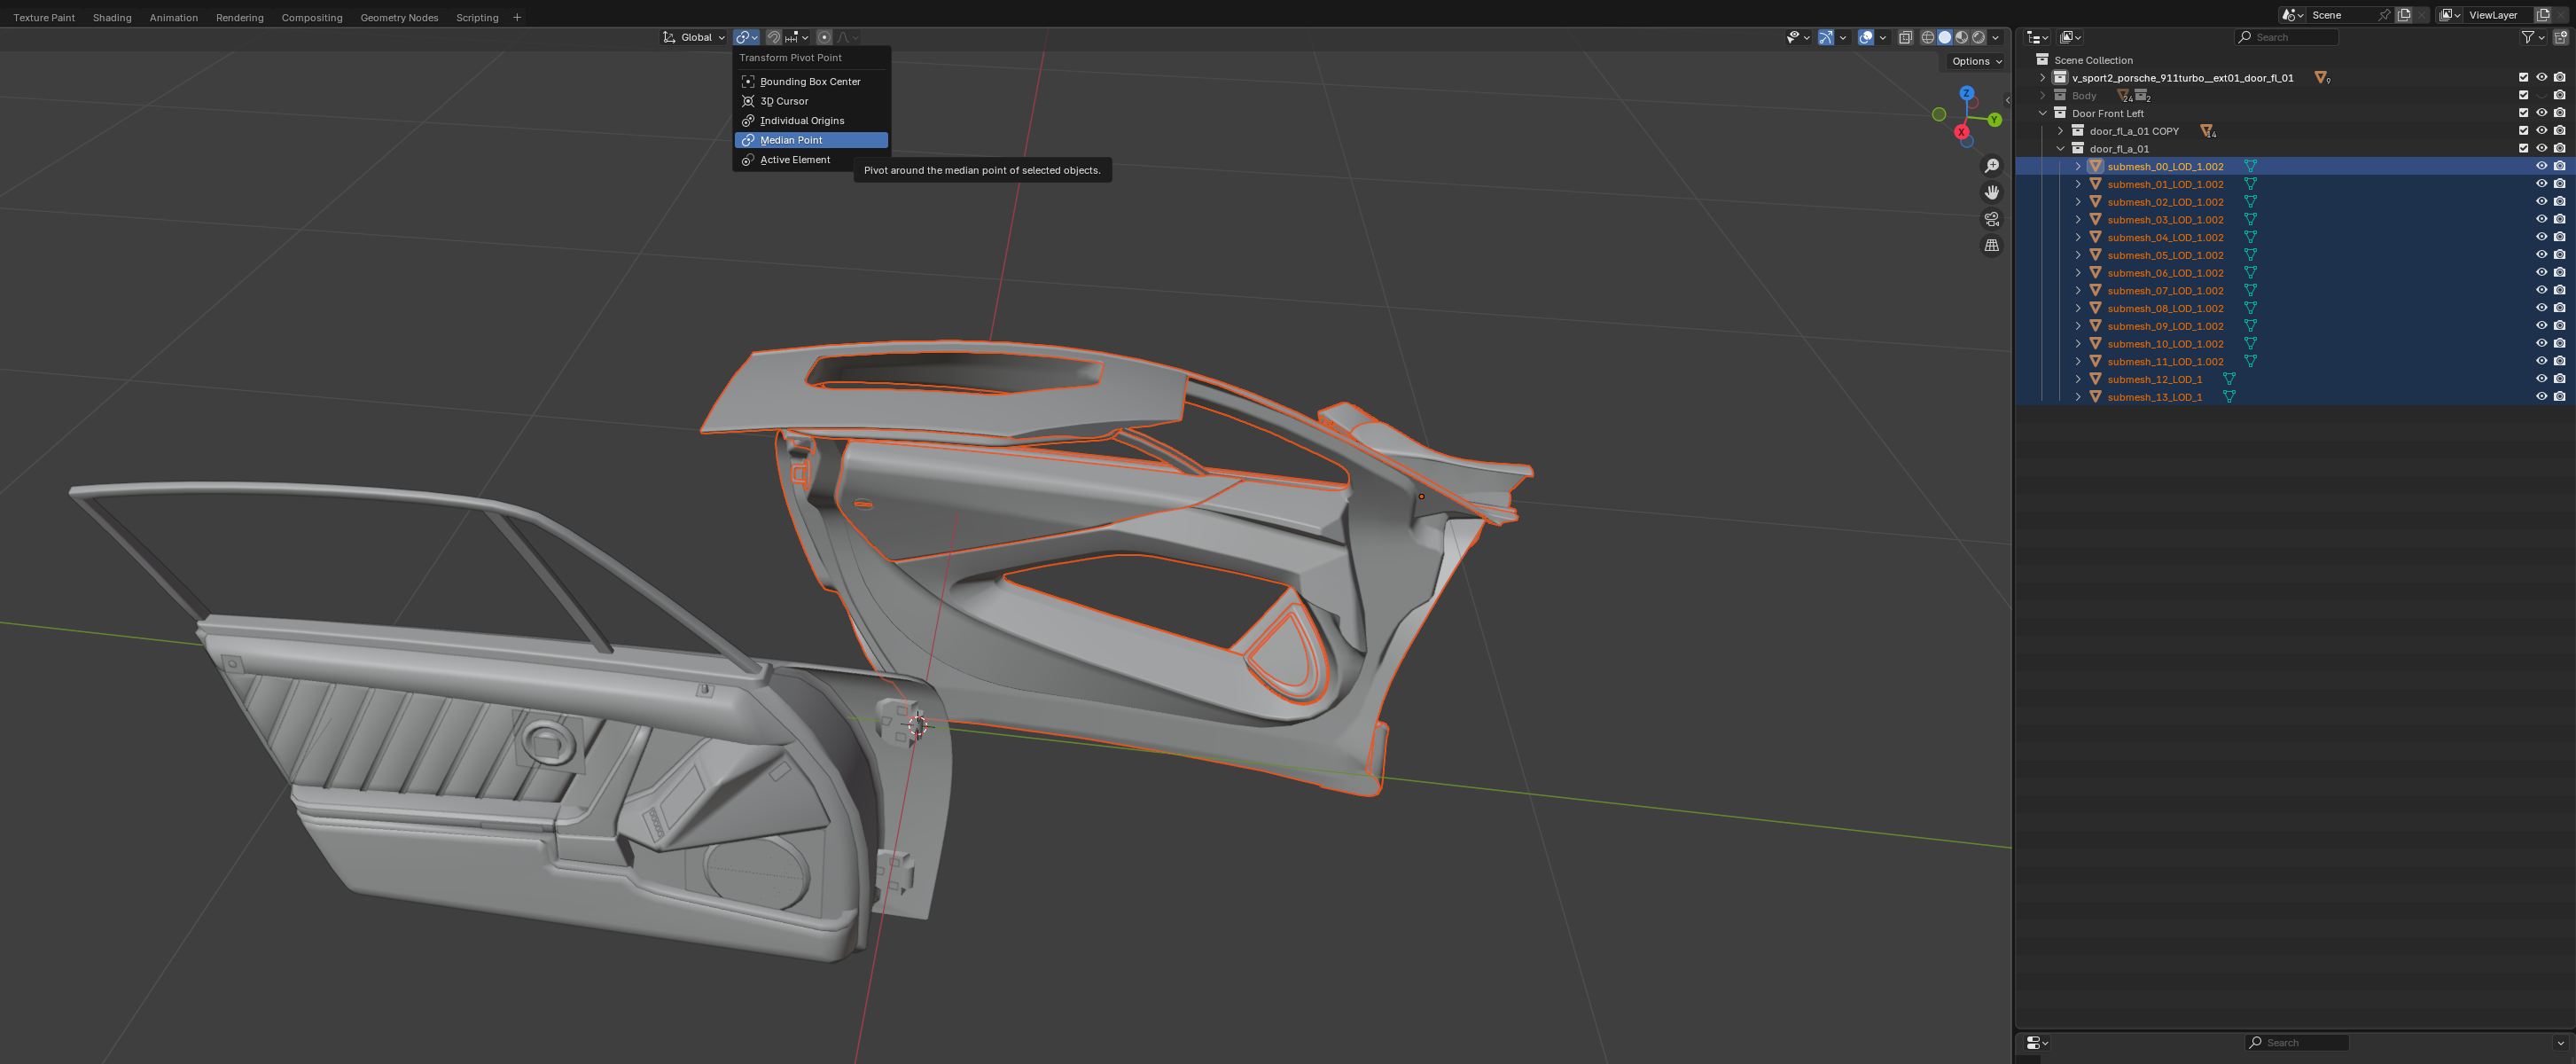Image resolution: width=2576 pixels, height=1064 pixels.
Task: Select Bounding Box Center pivot option
Action: click(810, 81)
